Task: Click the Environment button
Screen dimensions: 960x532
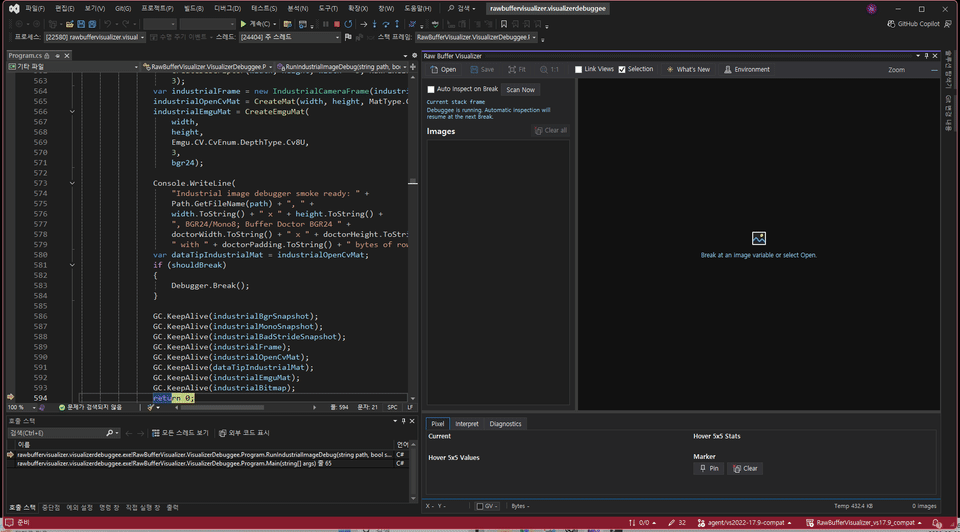Action: coord(746,69)
